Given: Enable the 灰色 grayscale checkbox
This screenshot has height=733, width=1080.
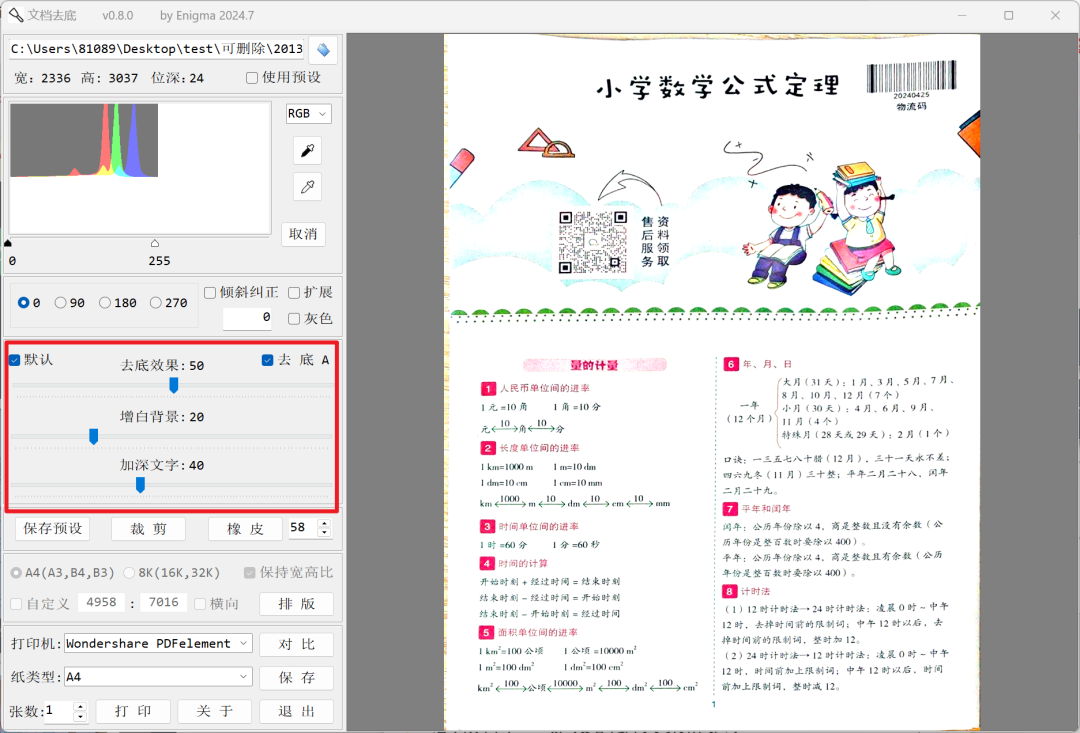Looking at the screenshot, I should coord(294,318).
